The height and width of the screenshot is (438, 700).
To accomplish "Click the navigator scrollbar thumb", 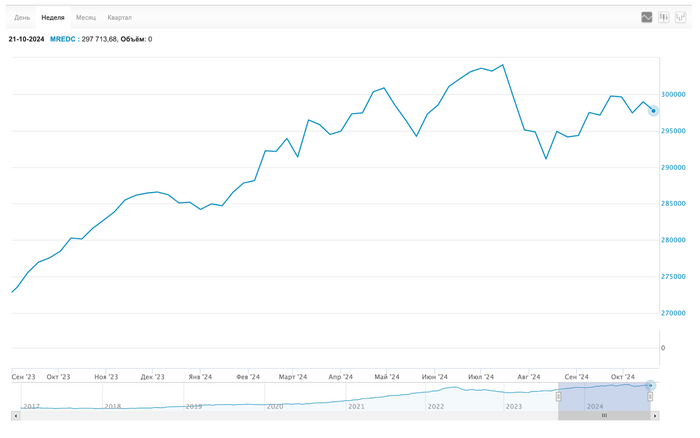I will [x=604, y=414].
